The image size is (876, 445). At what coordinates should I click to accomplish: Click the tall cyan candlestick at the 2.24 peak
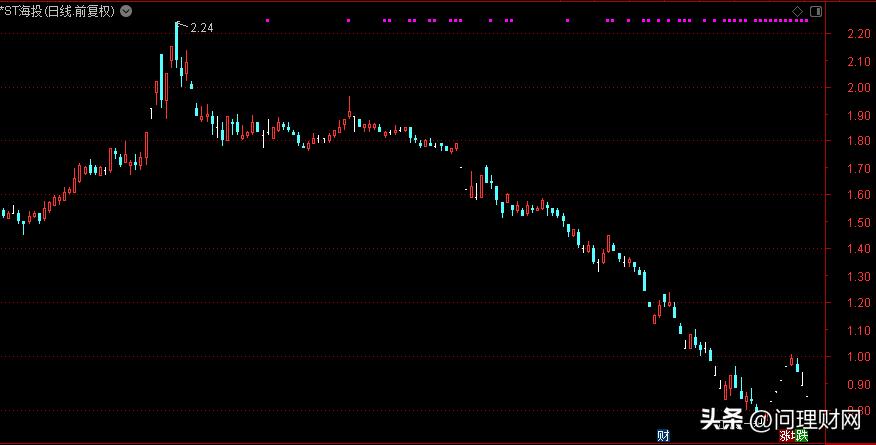177,44
